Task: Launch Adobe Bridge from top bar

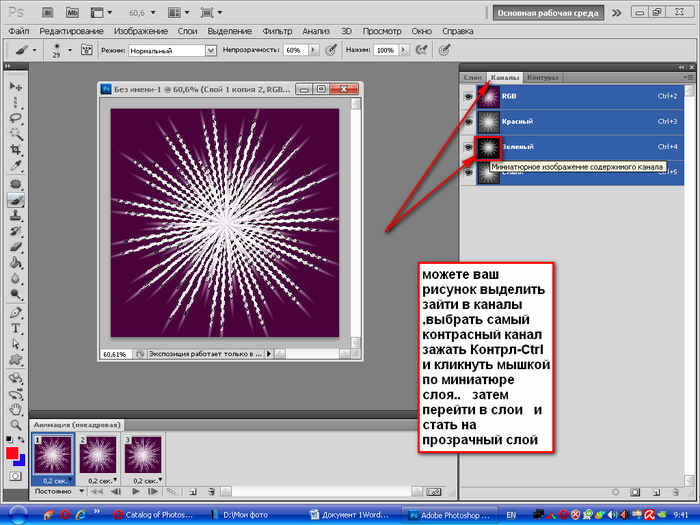Action: [48, 12]
